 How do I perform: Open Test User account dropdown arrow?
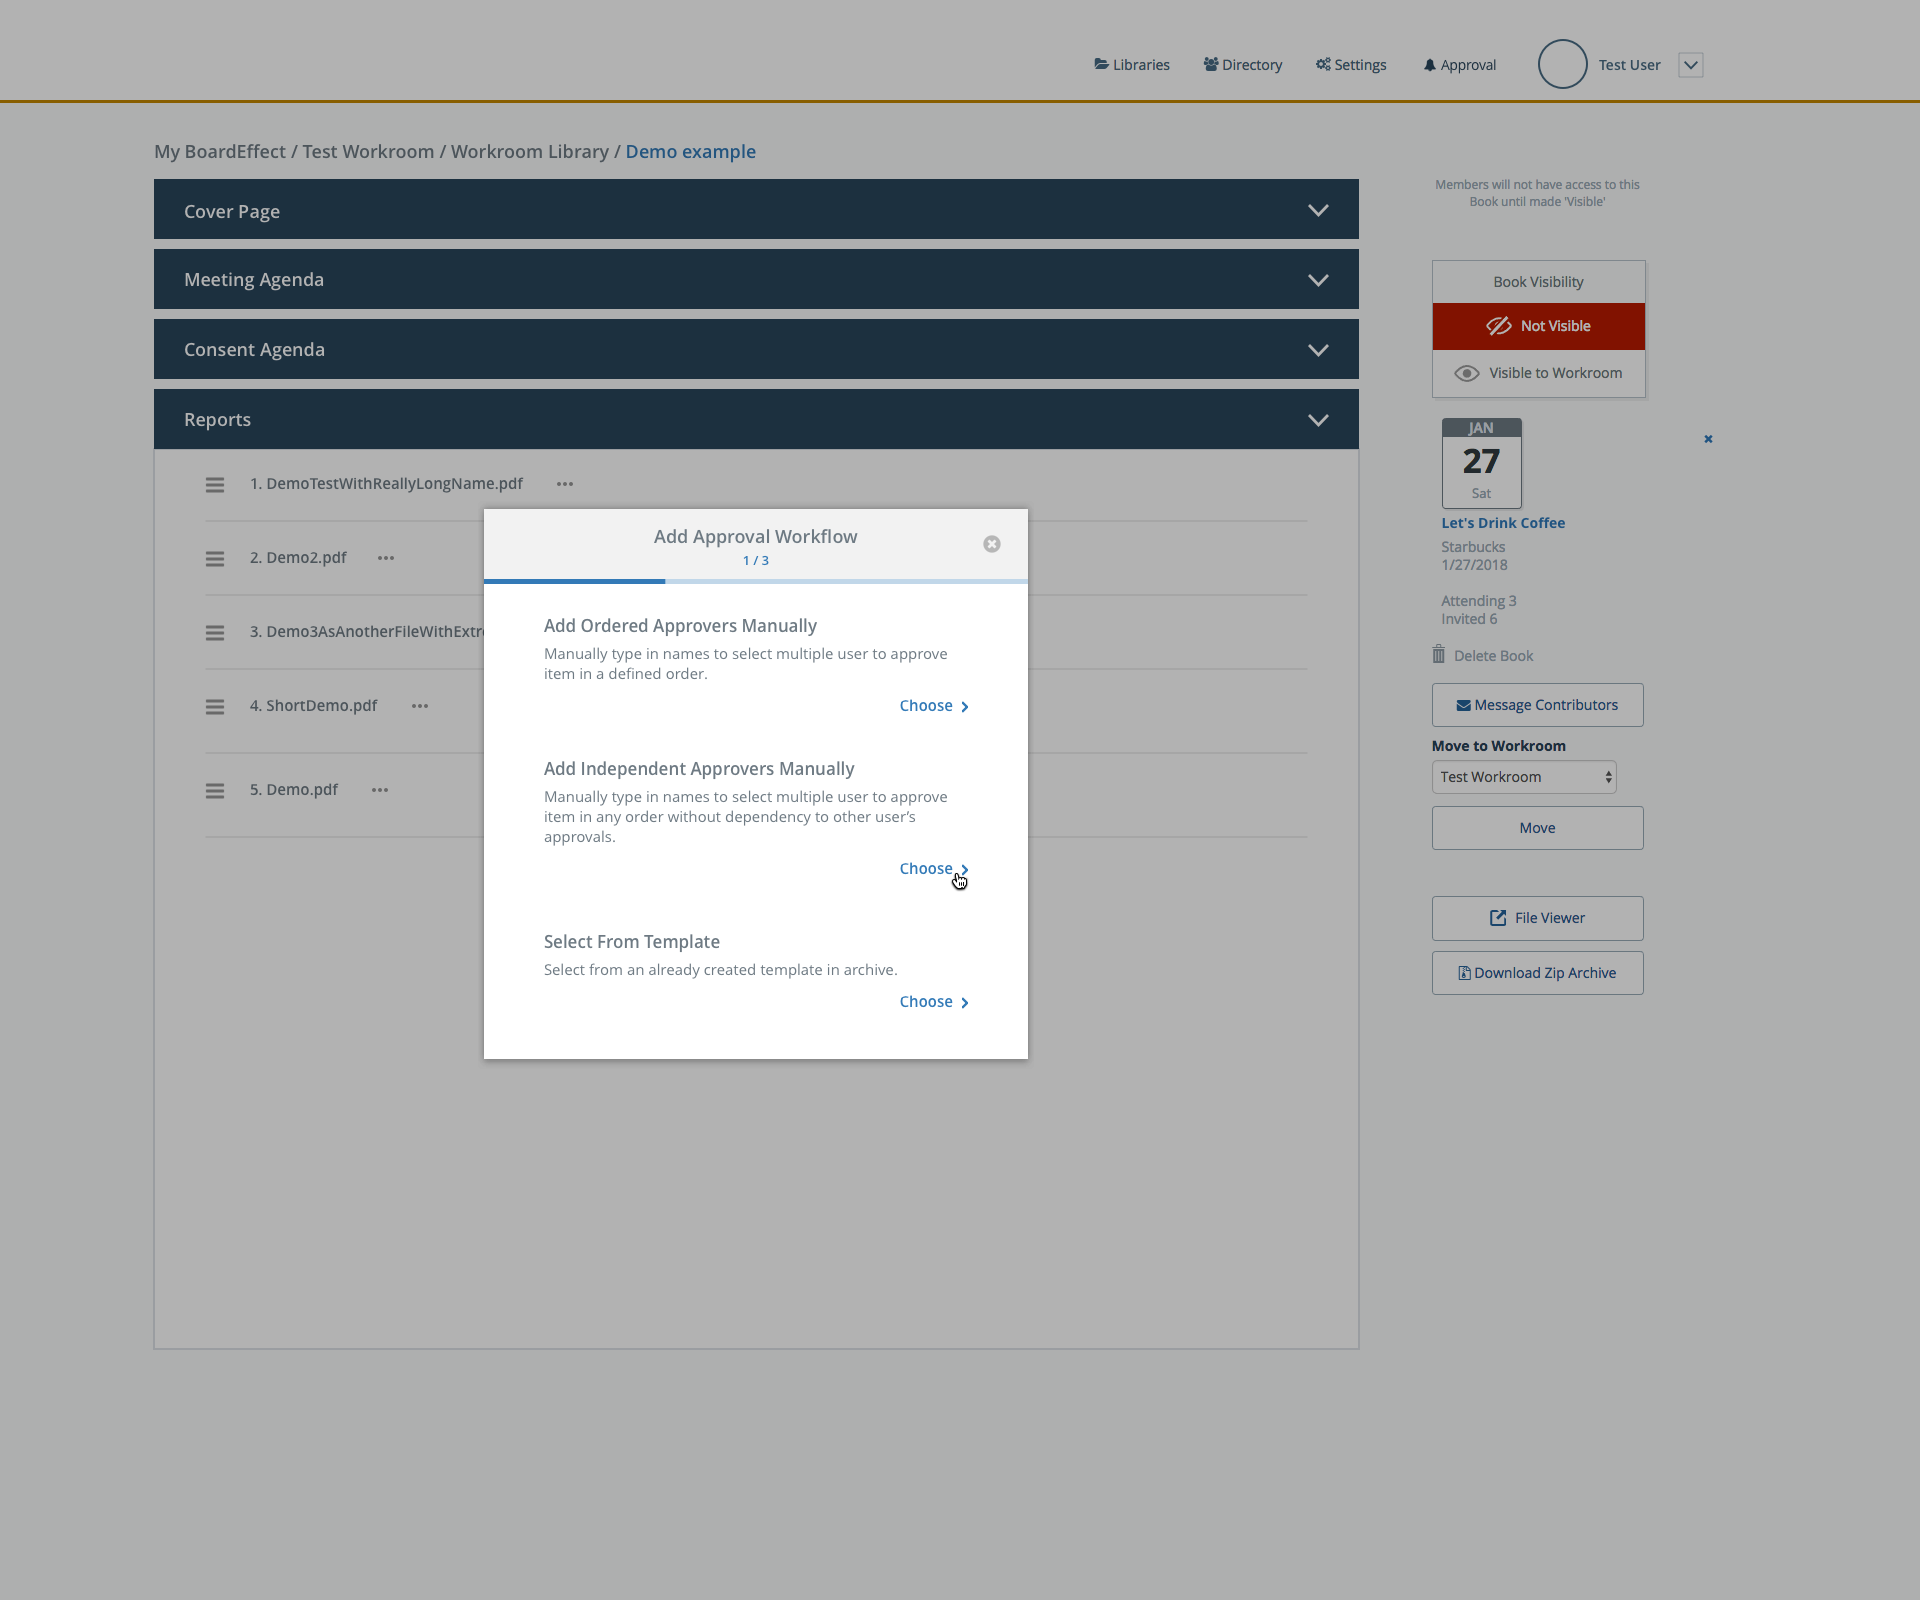(1690, 65)
